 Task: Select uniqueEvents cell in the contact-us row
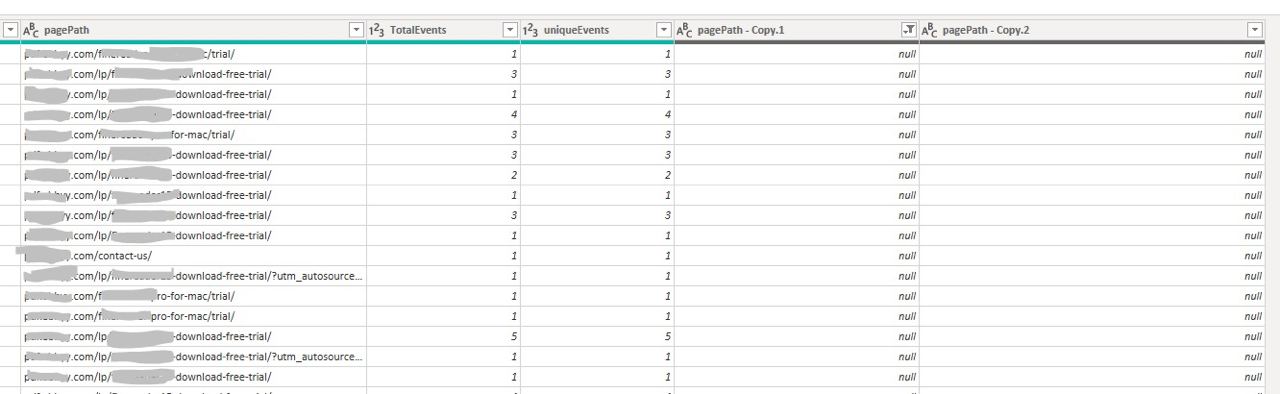click(597, 256)
